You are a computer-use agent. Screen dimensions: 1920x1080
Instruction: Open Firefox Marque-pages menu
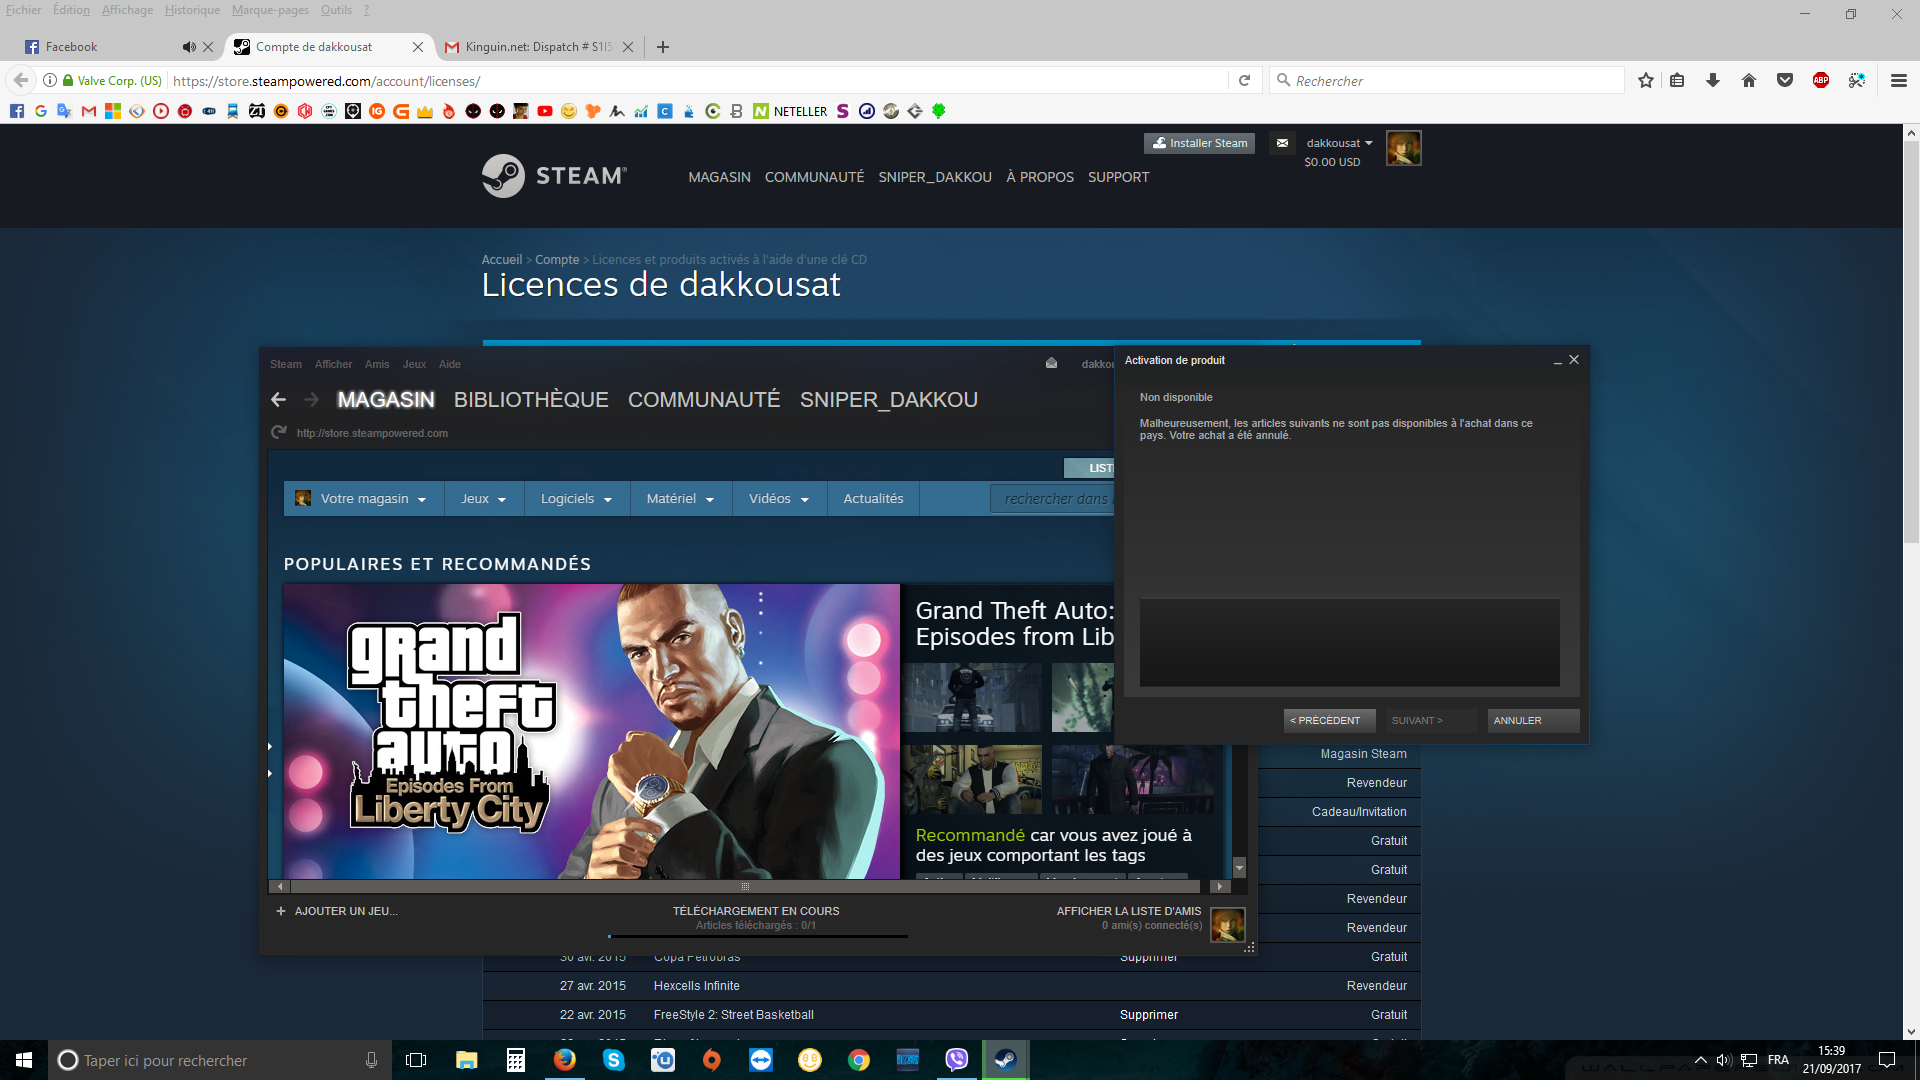tap(270, 10)
